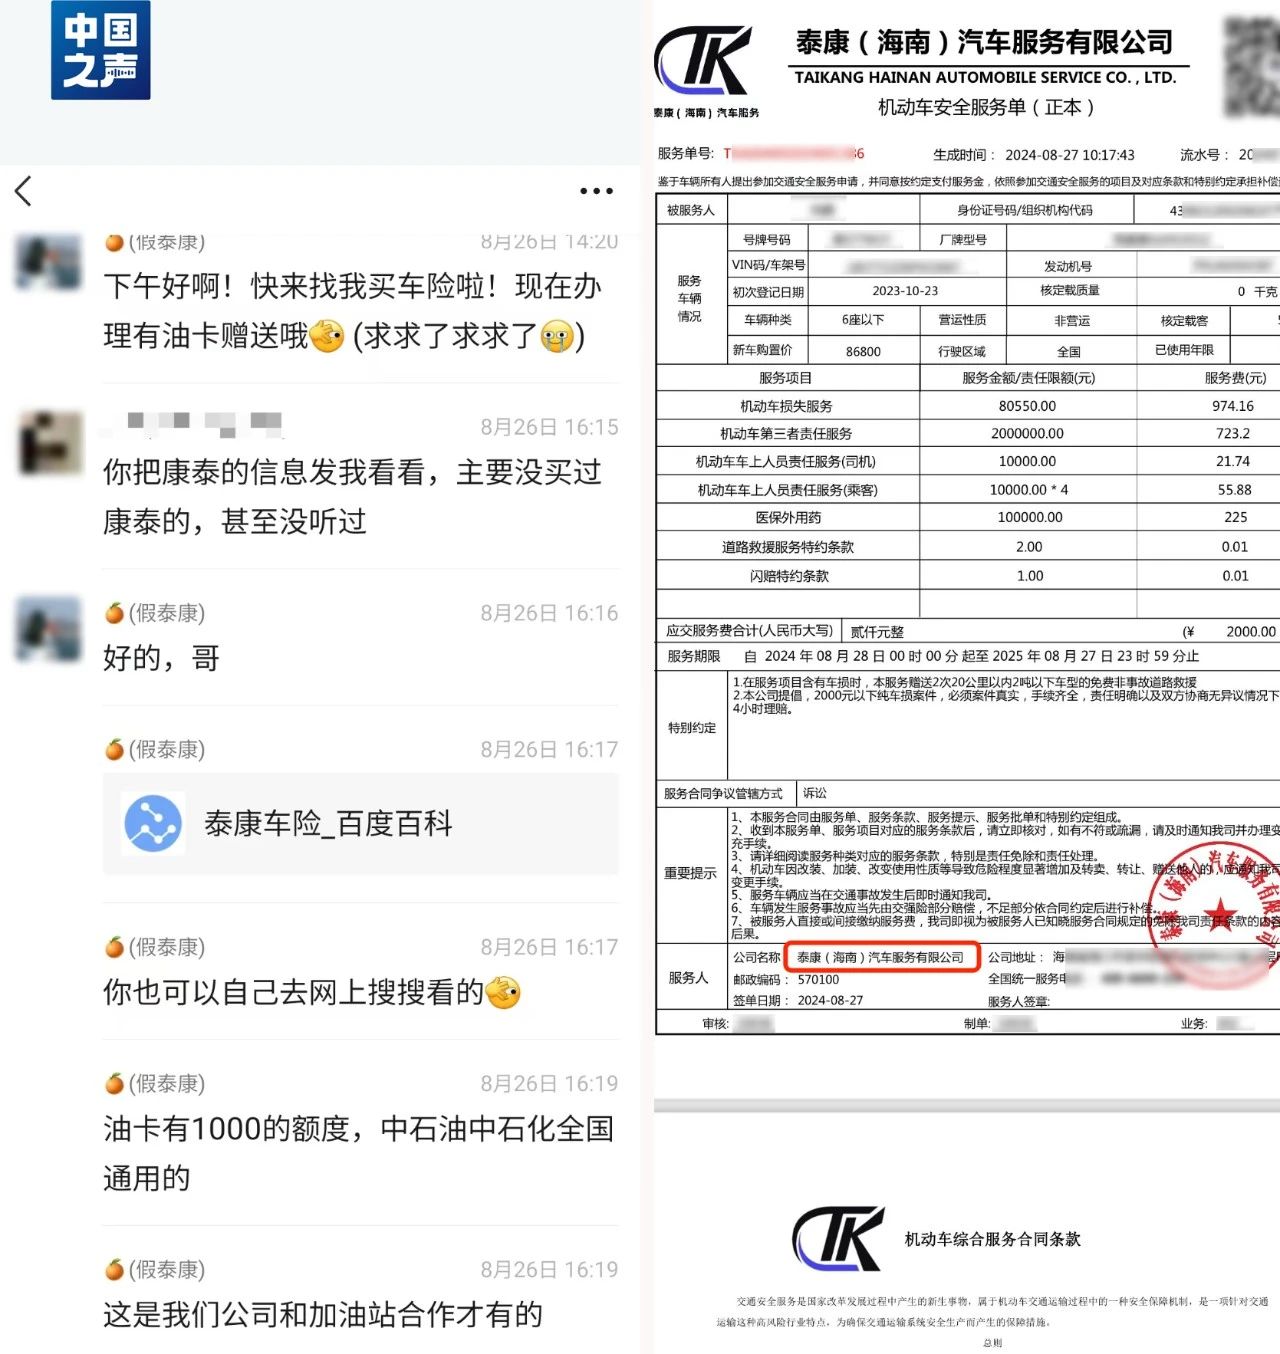Click the TK logo at top of service form
Screen dimensions: 1280x1354
click(x=703, y=62)
